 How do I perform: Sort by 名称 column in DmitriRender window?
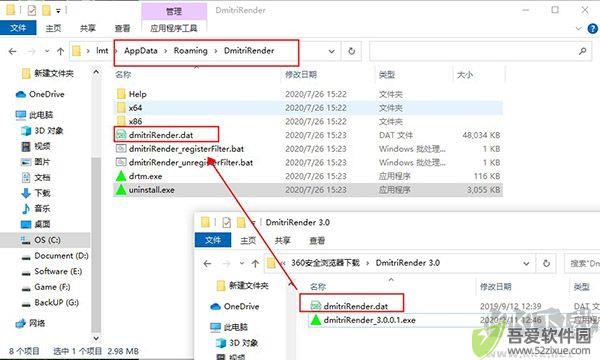[123, 75]
